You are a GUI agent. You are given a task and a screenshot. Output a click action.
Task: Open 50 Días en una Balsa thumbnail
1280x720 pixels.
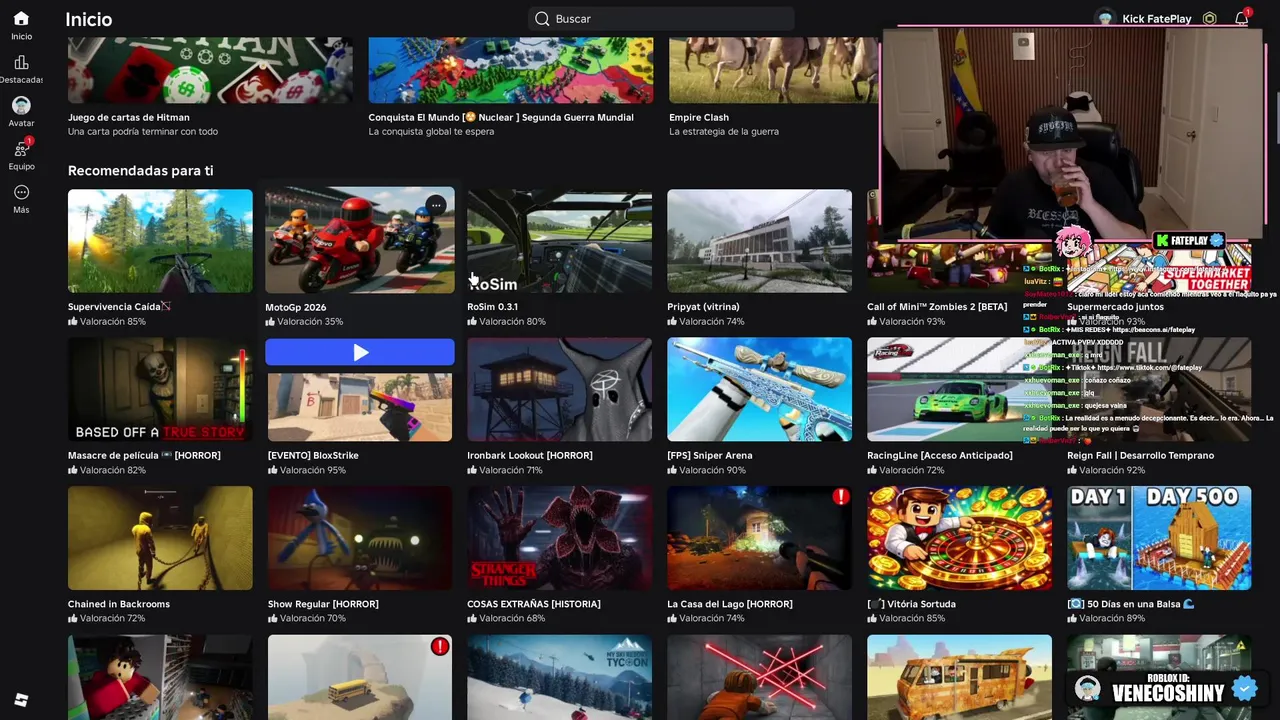1159,538
